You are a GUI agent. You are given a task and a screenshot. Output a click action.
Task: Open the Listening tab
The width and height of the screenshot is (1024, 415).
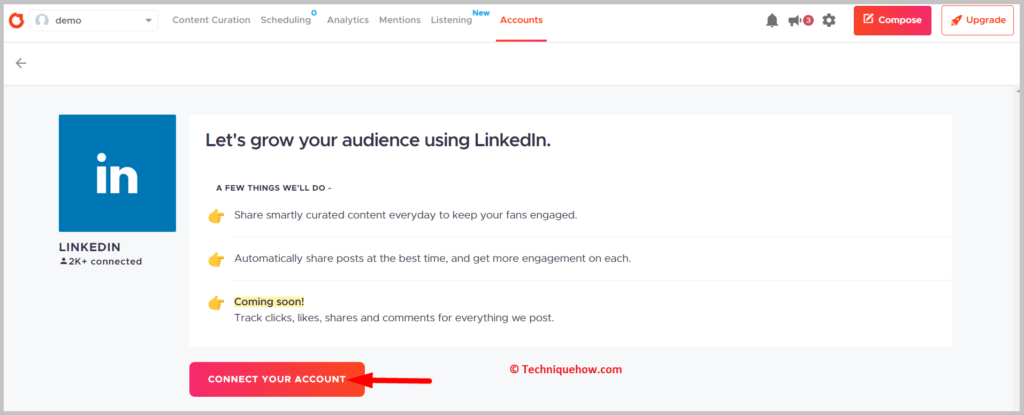[451, 20]
